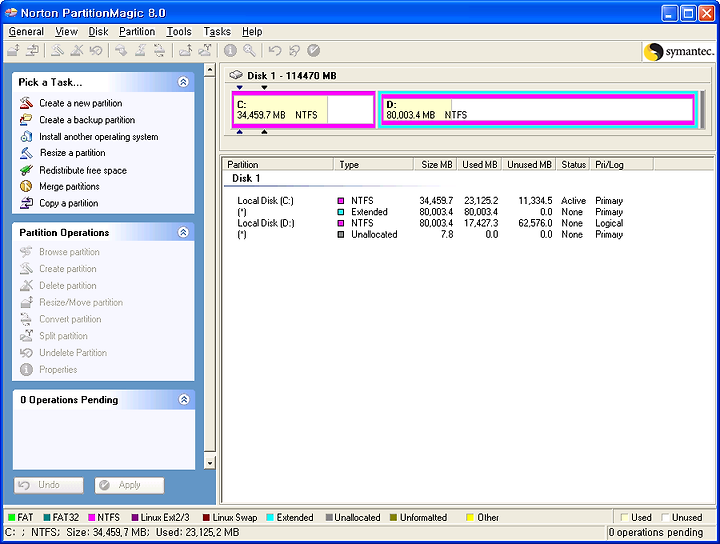The image size is (720, 544).
Task: Click the Undo button below the pending list
Action: click(x=49, y=485)
